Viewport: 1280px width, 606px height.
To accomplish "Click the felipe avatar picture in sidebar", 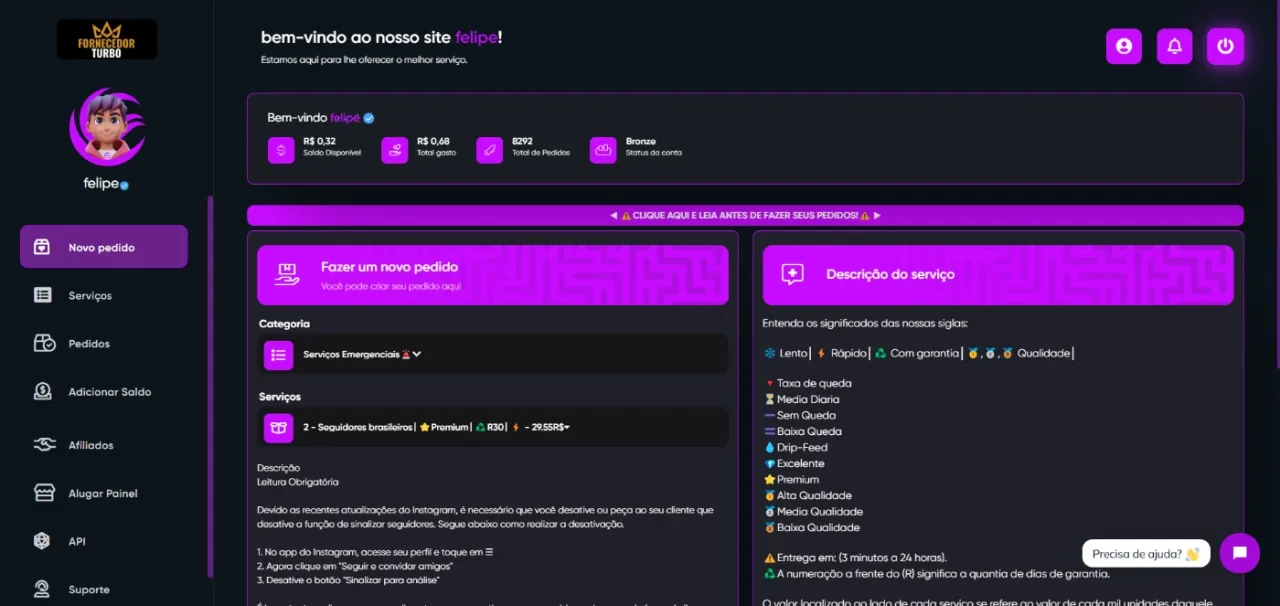I will (x=107, y=126).
